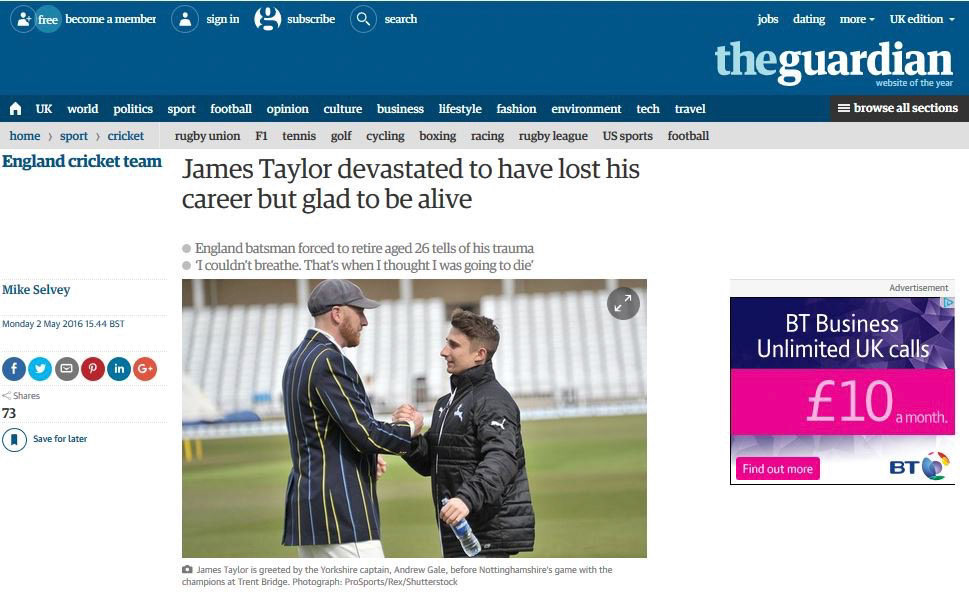Expand the article photo to fullscreen
This screenshot has width=969, height=599.
[x=623, y=303]
